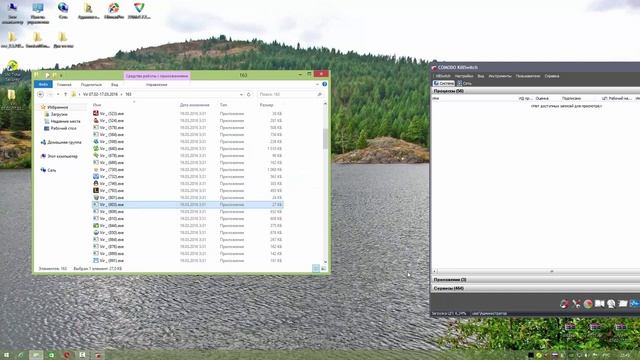640x360 pixels.
Task: Sort files by the Размер column
Action: tap(267, 105)
